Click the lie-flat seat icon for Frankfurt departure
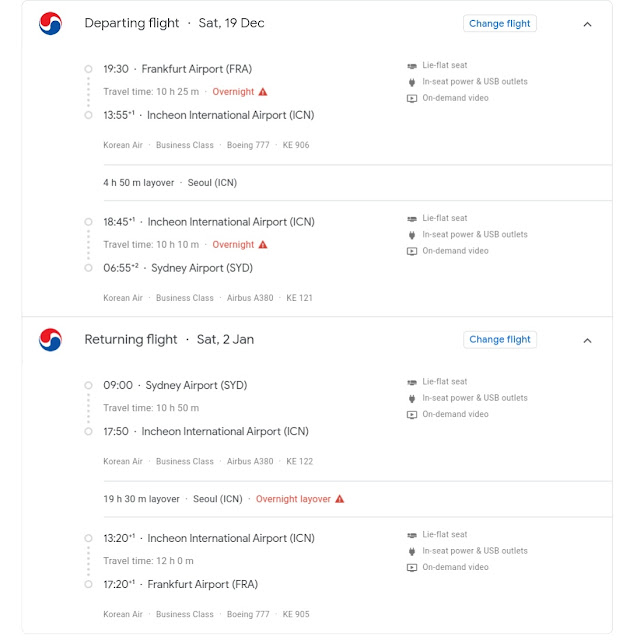The width and height of the screenshot is (630, 640). pos(412,66)
